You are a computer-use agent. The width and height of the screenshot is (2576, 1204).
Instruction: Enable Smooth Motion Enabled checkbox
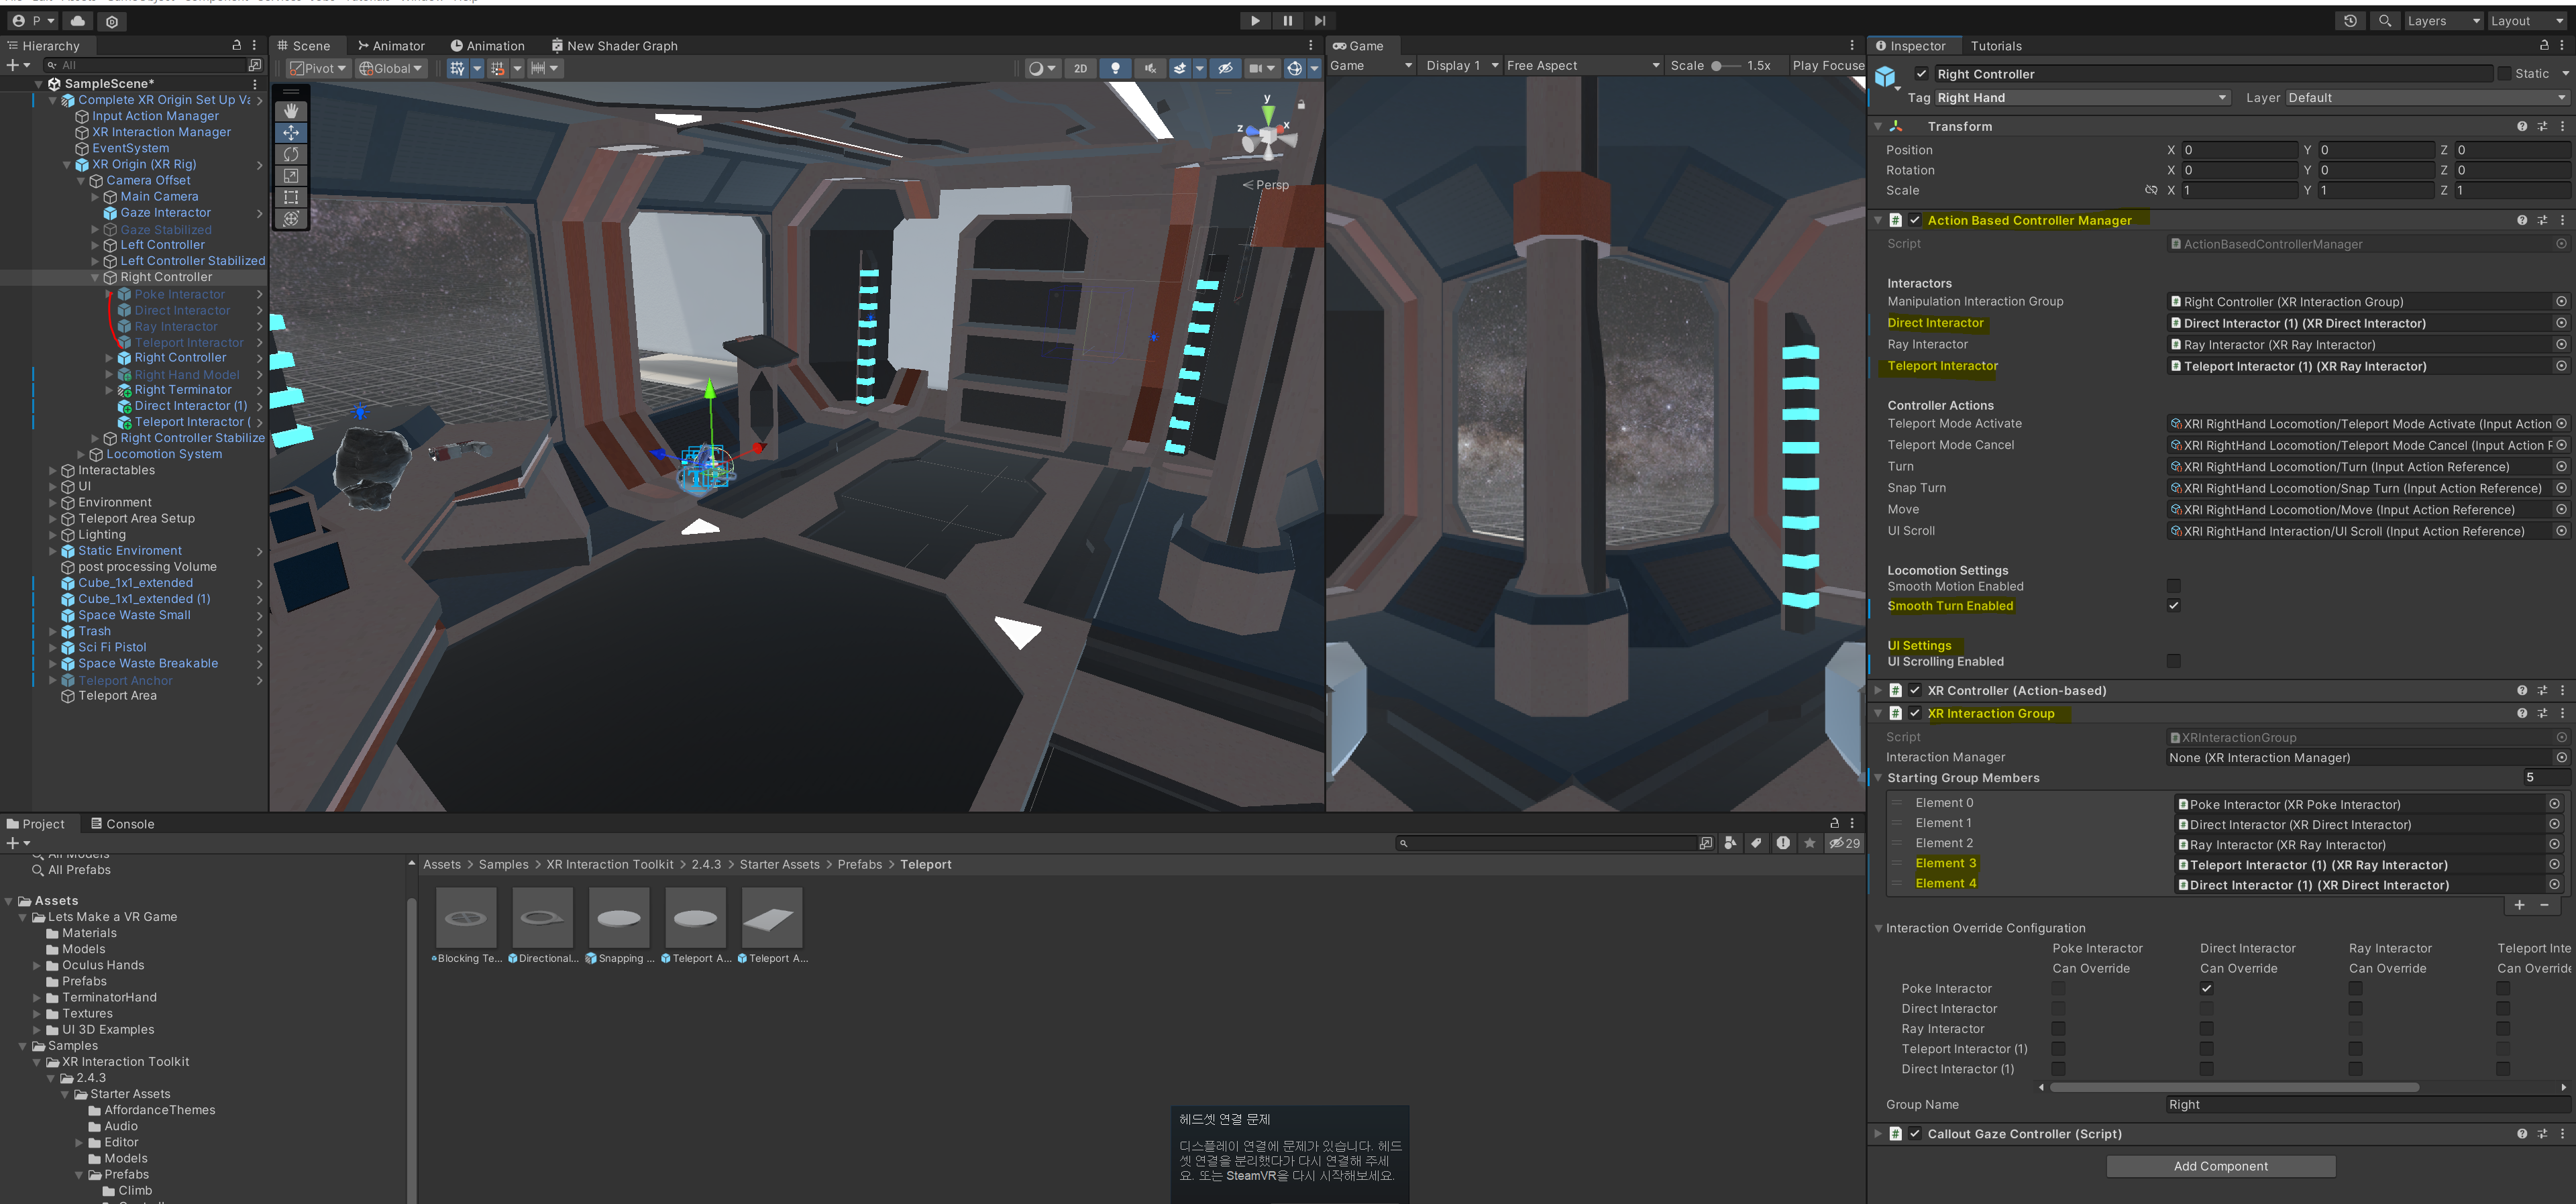2173,586
